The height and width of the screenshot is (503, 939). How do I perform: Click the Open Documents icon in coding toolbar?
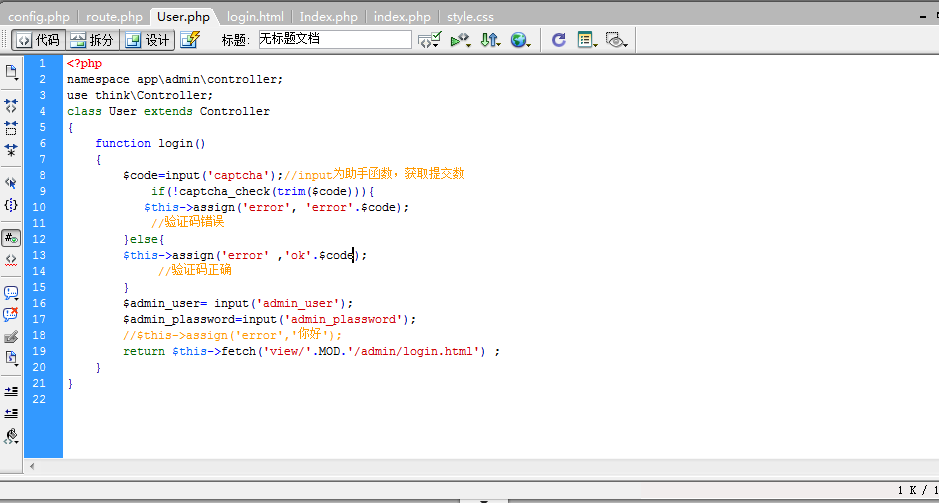pos(11,72)
